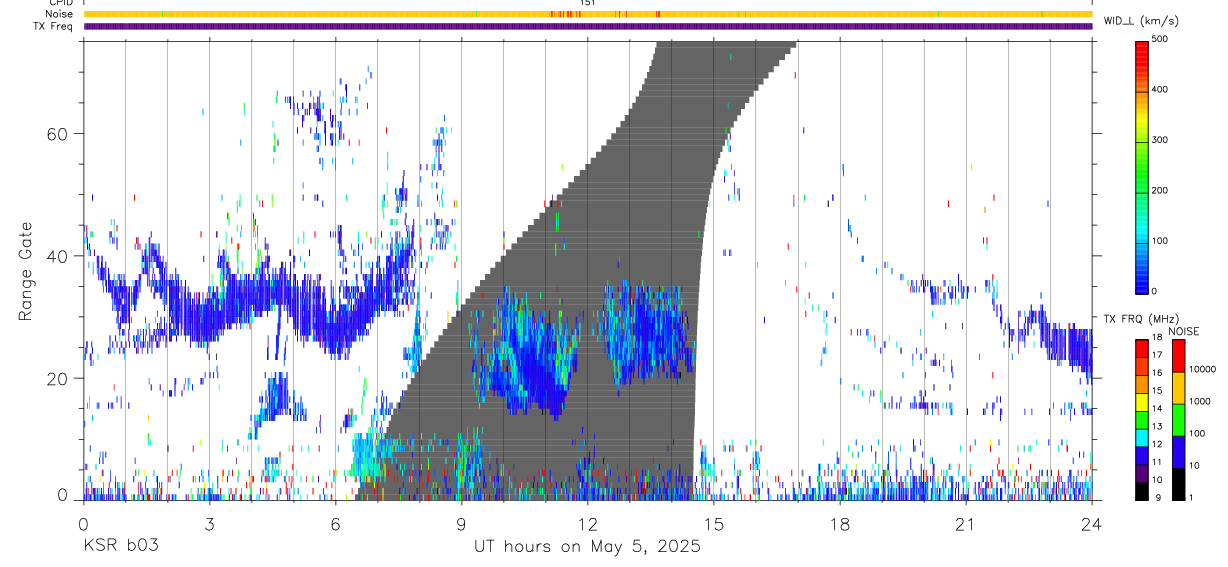Click the WID⊥ (km/s) colorbar title

[1143, 21]
